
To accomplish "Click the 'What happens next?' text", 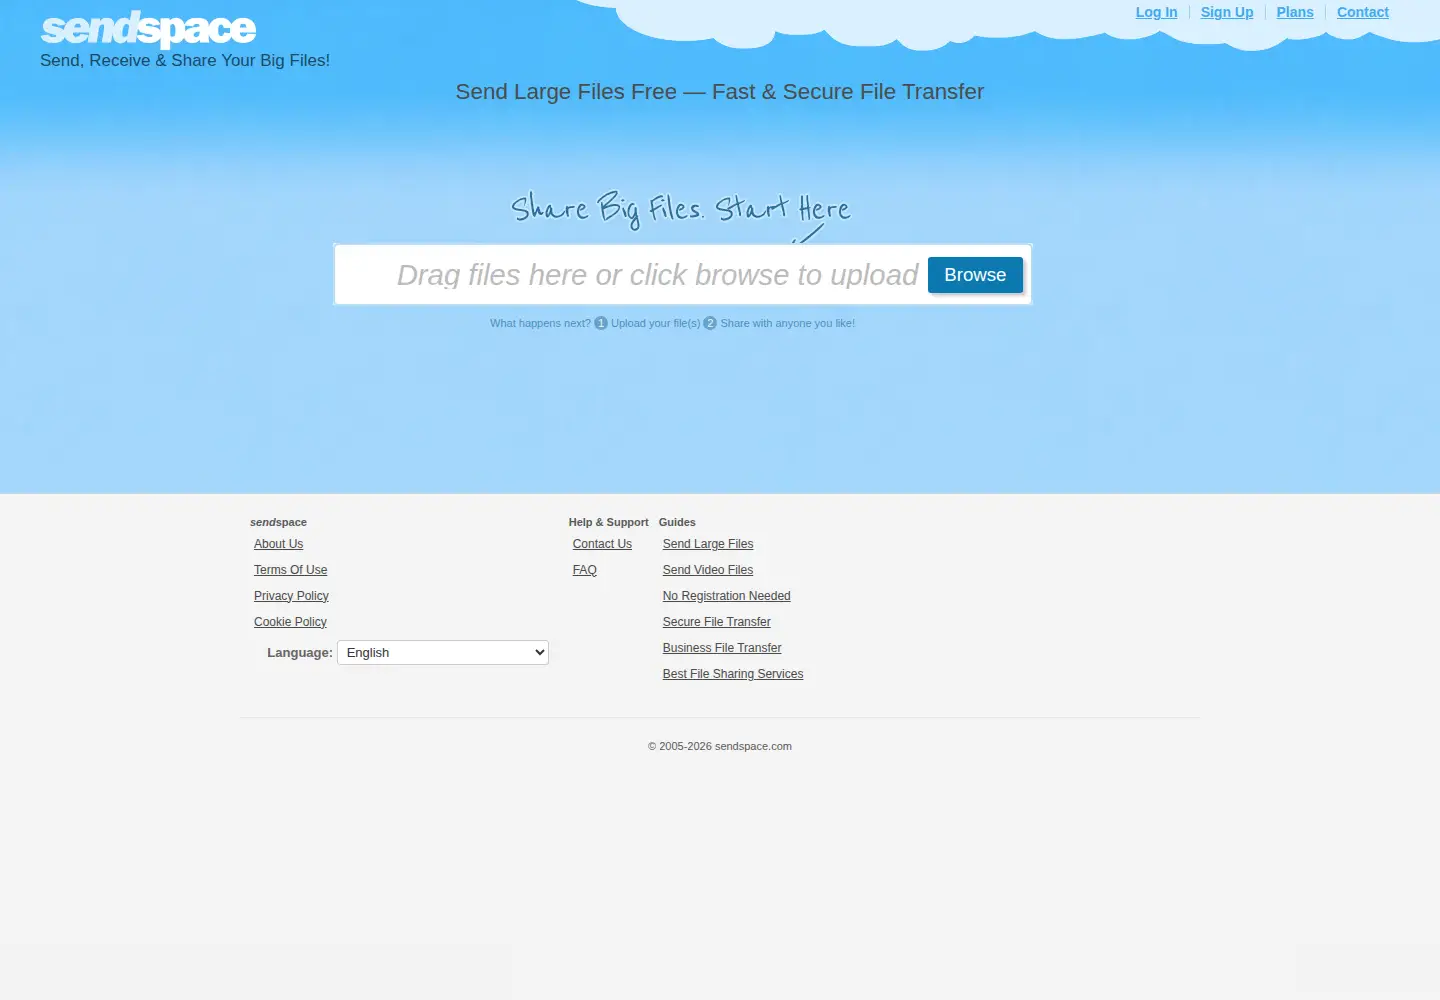I will click(540, 323).
